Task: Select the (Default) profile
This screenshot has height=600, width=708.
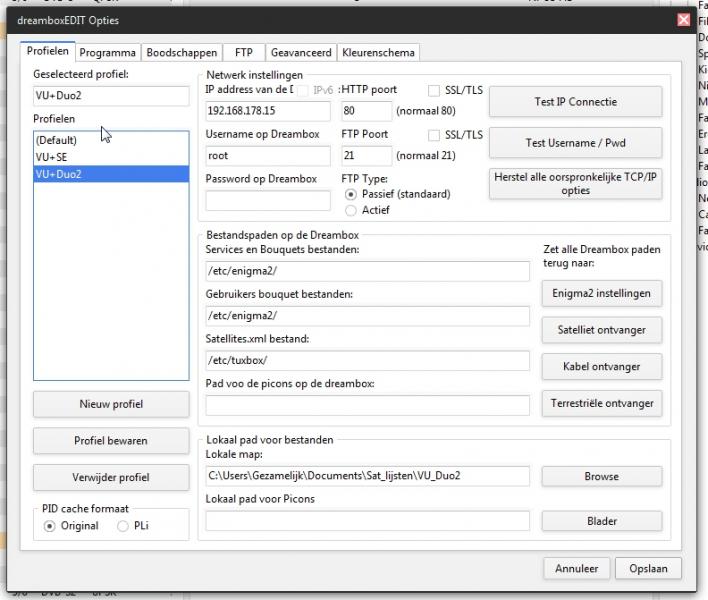Action: point(56,141)
